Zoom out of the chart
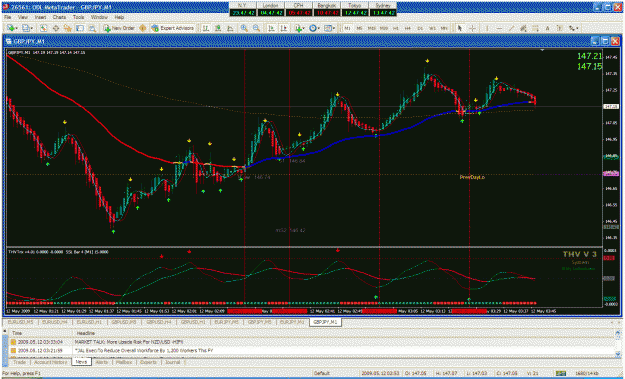This screenshot has width=625, height=379. pos(256,28)
